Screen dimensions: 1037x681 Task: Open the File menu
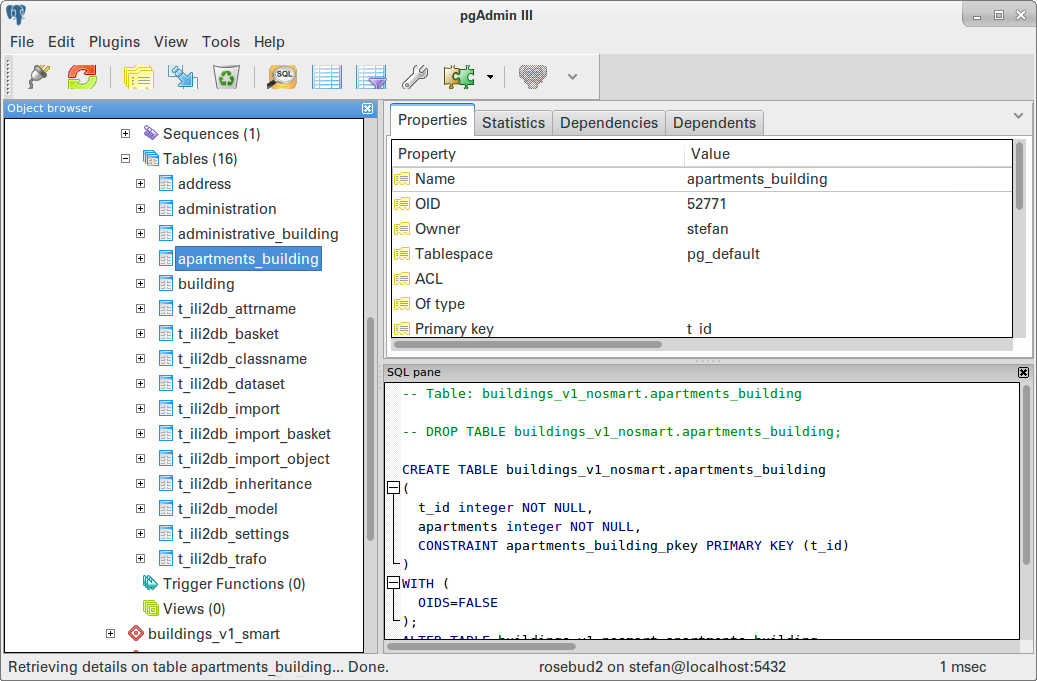(22, 42)
